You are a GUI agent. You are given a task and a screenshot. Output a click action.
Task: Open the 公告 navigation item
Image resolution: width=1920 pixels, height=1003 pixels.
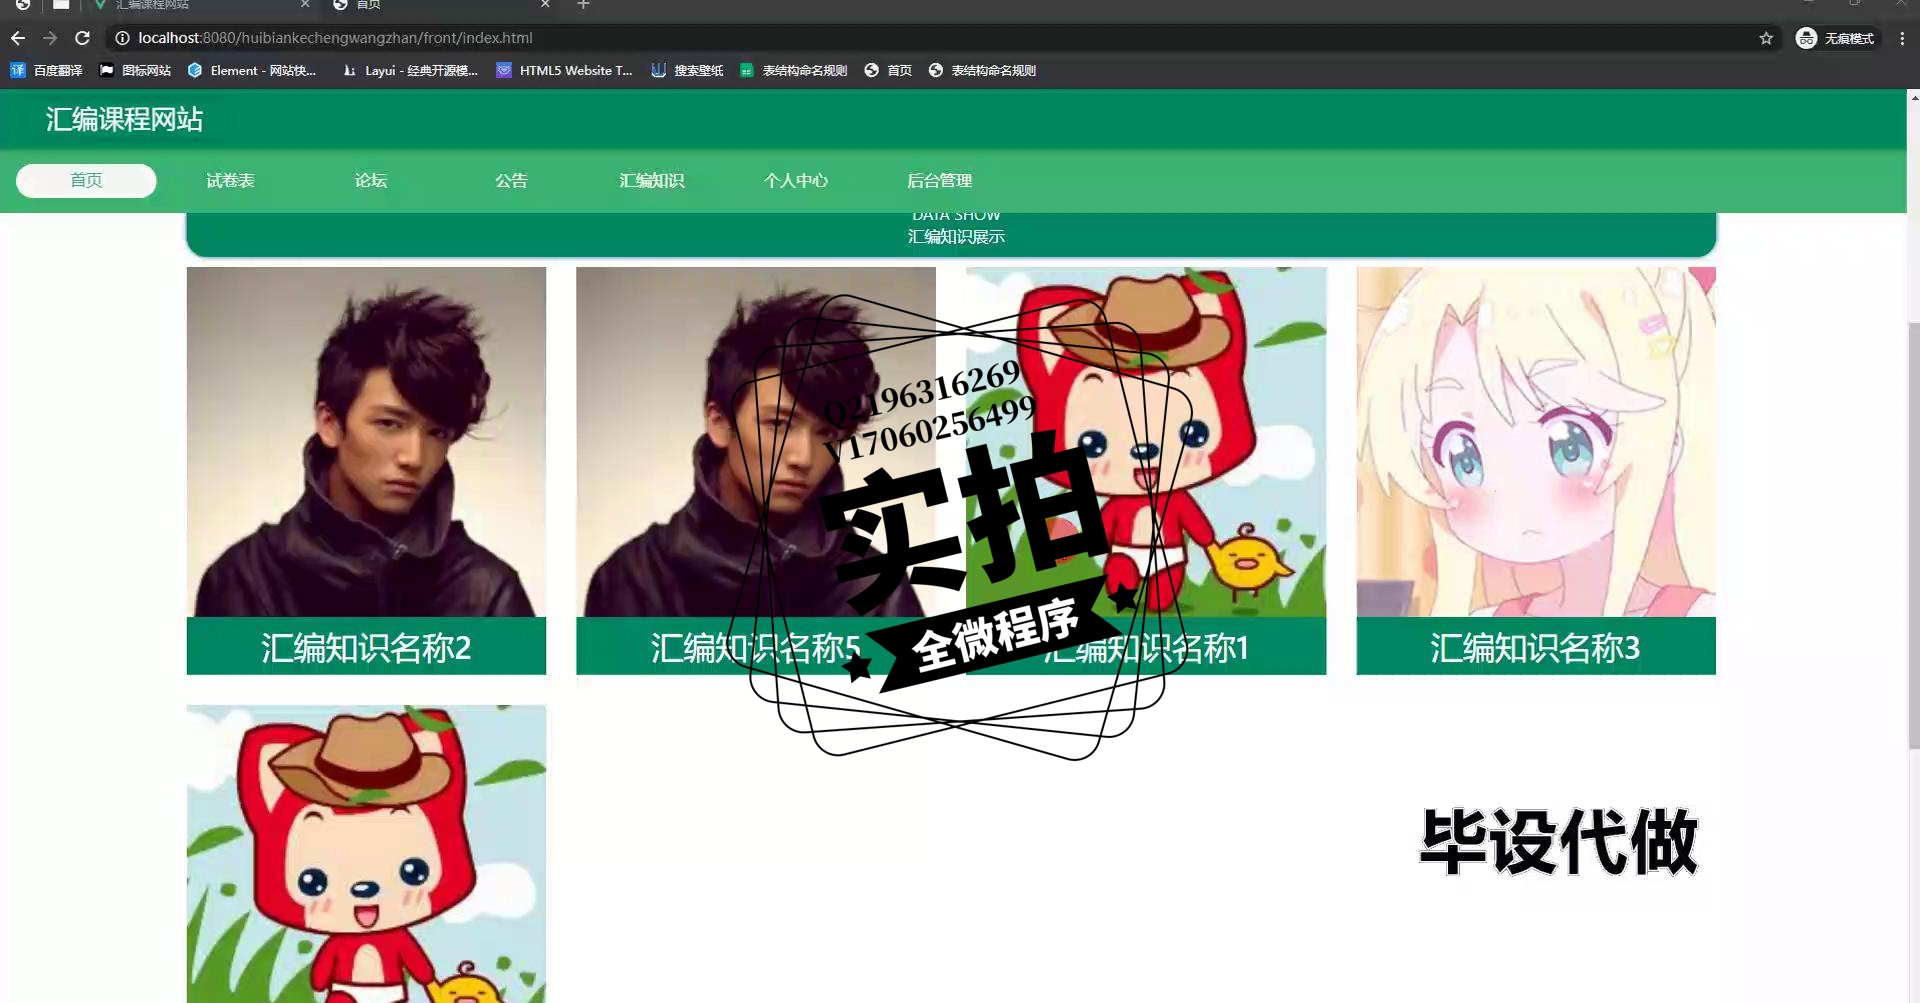511,180
